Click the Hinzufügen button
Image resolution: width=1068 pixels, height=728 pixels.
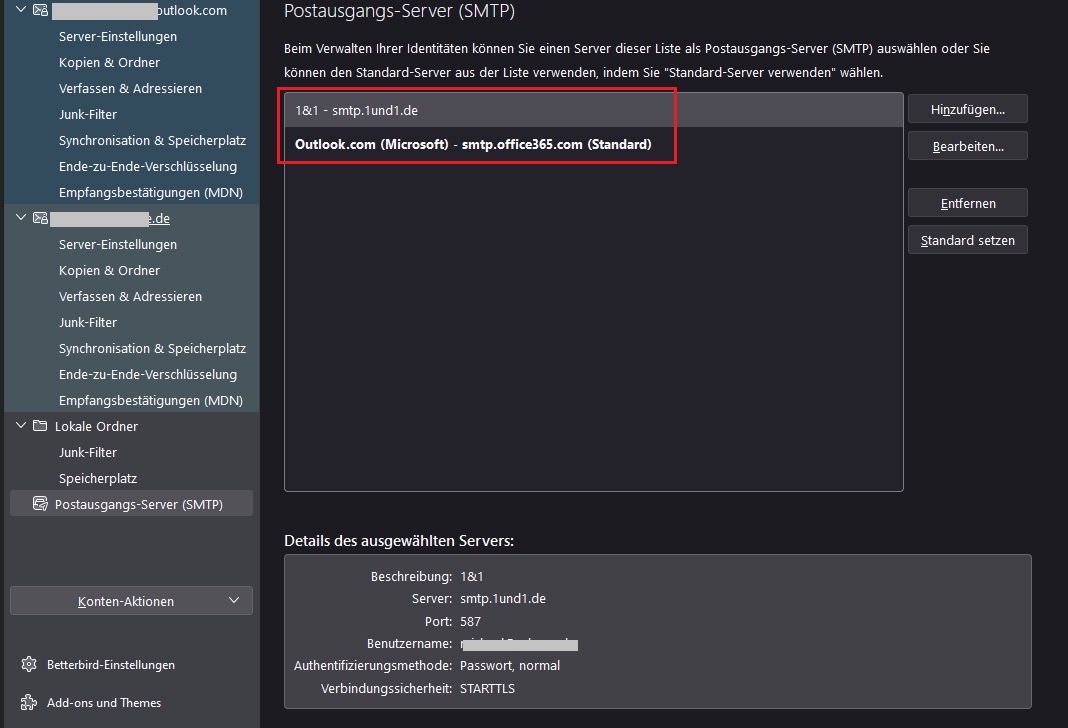point(967,109)
